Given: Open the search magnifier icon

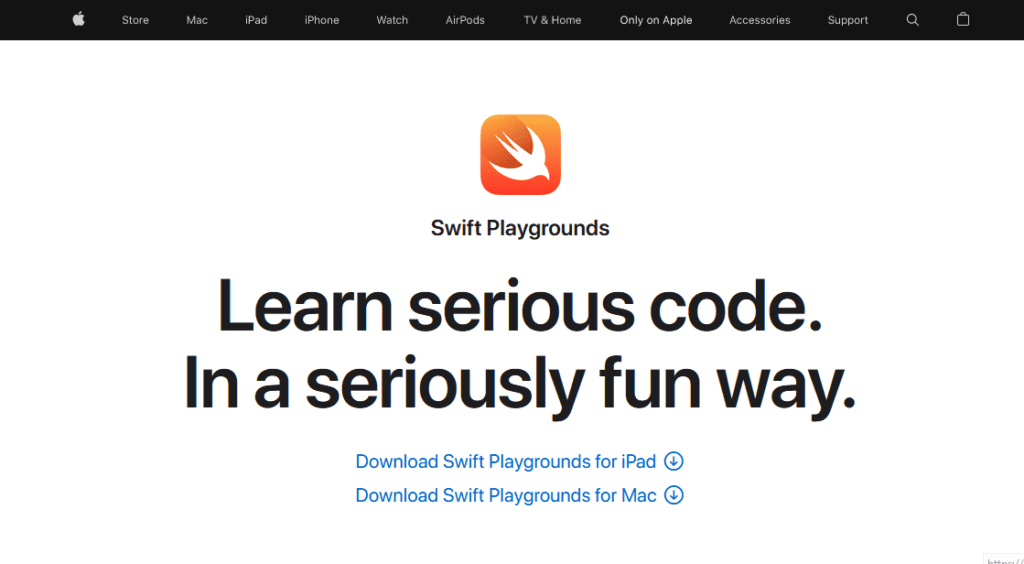Looking at the screenshot, I should [912, 20].
